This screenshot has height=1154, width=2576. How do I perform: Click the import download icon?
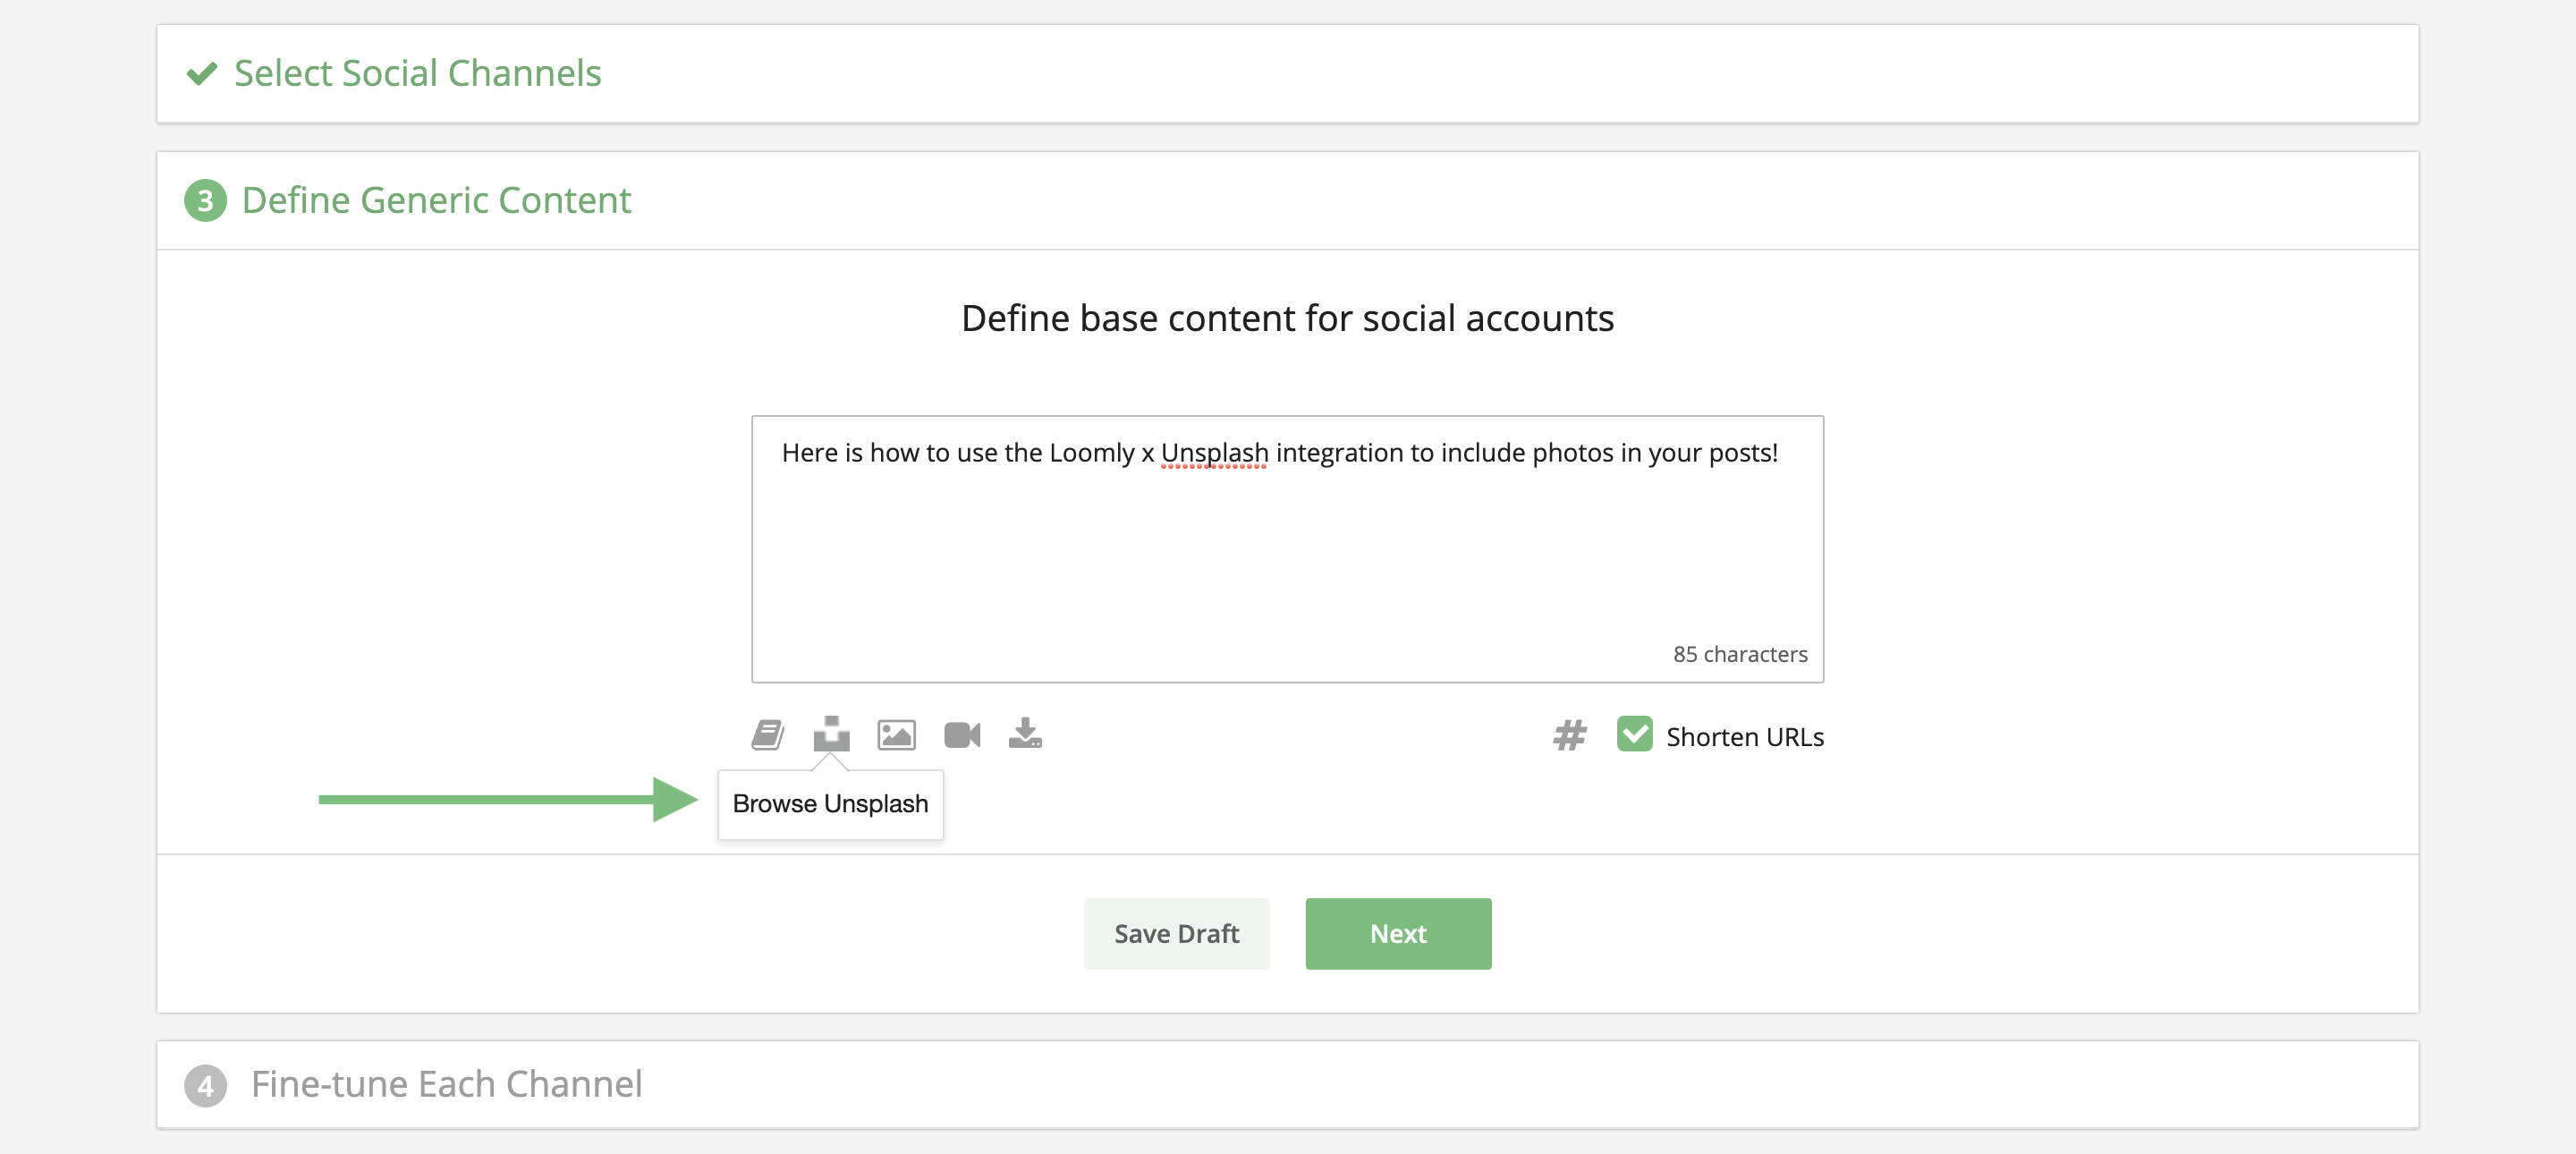click(1025, 734)
